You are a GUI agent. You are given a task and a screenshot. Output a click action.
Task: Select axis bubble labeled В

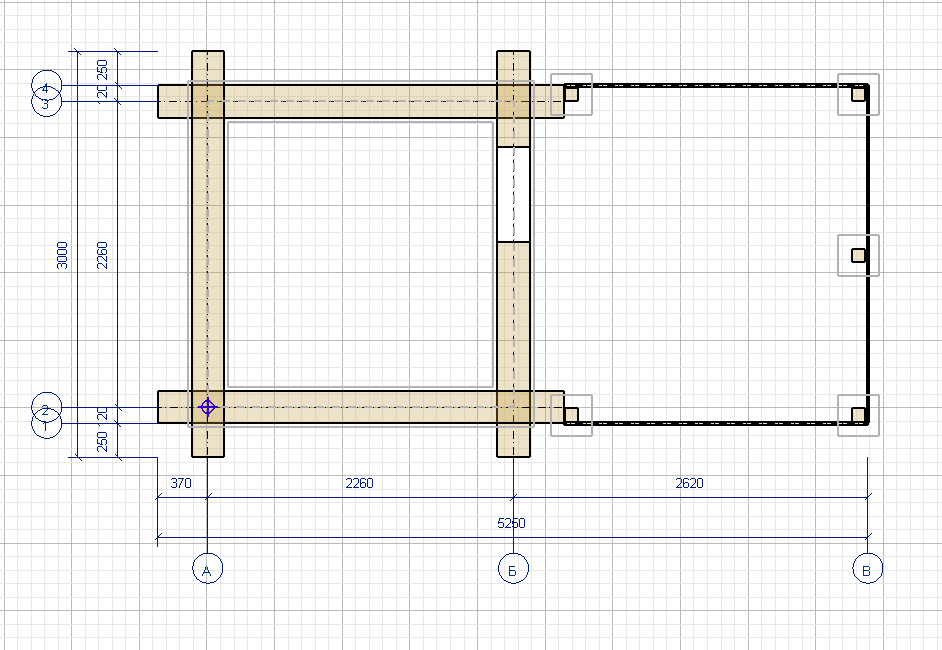tap(867, 570)
